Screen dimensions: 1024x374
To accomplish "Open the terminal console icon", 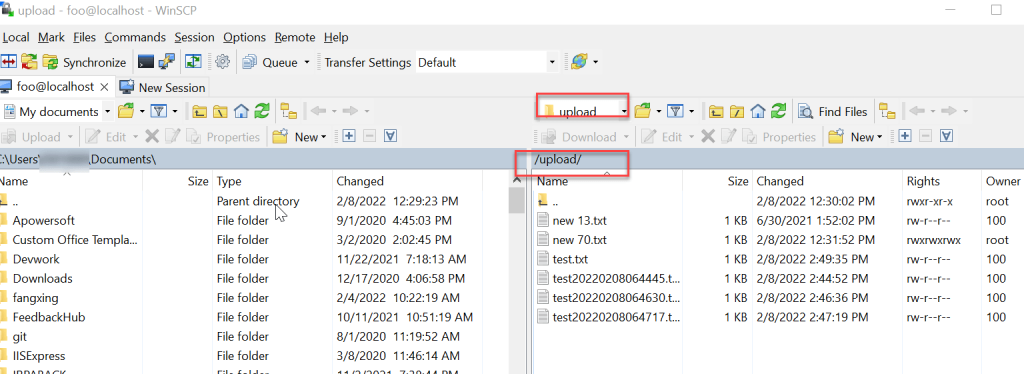I will (146, 62).
